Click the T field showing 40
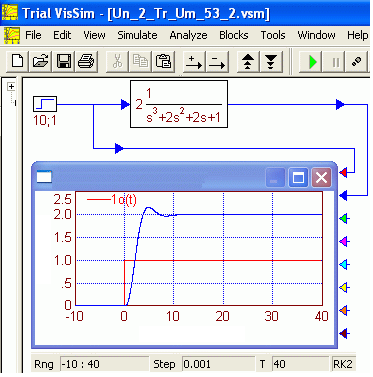Screen dimensions: 373x377 300,364
